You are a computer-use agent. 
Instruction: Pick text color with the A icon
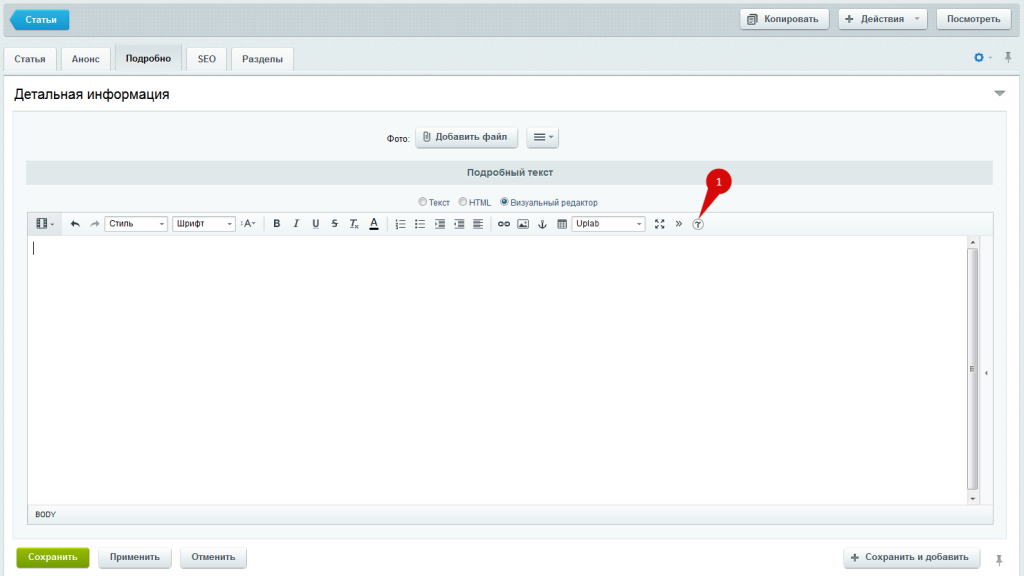coord(373,224)
